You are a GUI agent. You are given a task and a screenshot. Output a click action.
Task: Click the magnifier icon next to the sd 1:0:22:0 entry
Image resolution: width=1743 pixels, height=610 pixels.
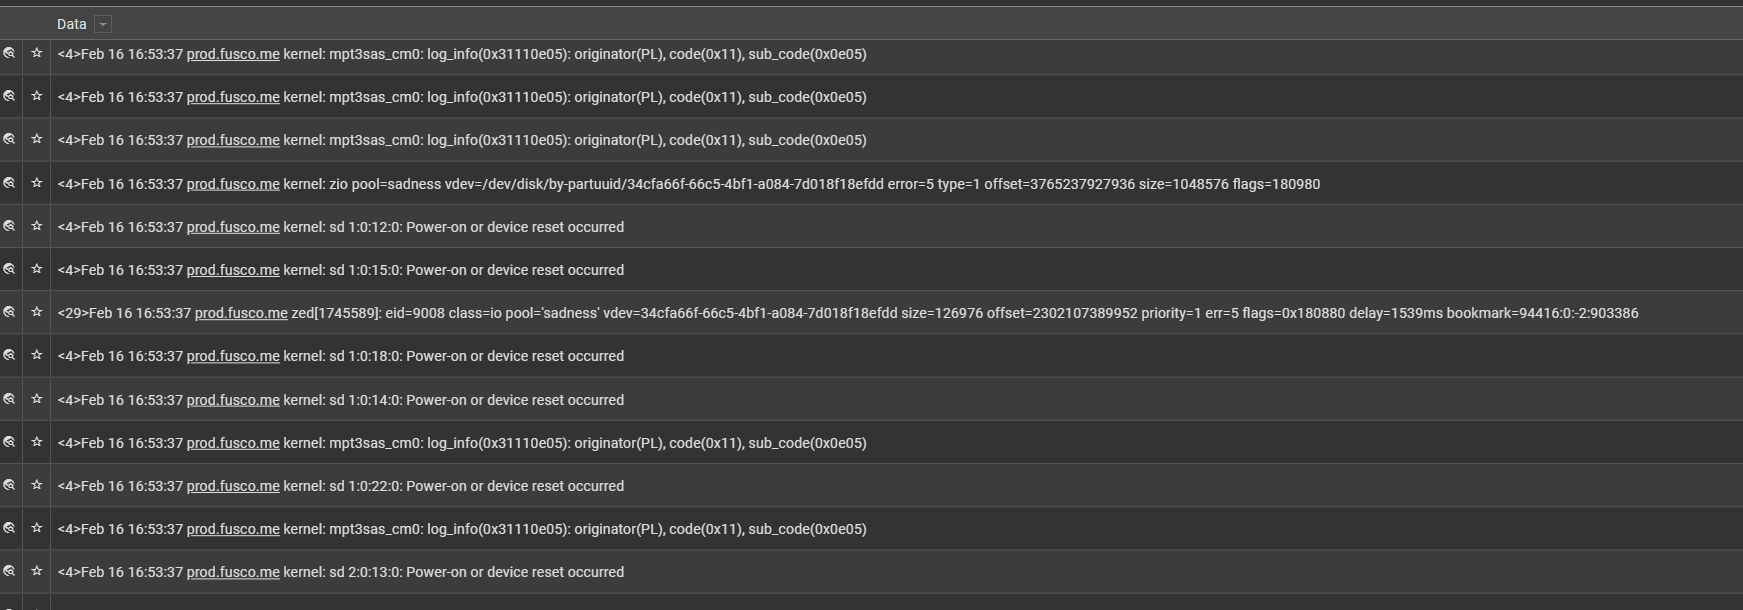pyautogui.click(x=10, y=485)
